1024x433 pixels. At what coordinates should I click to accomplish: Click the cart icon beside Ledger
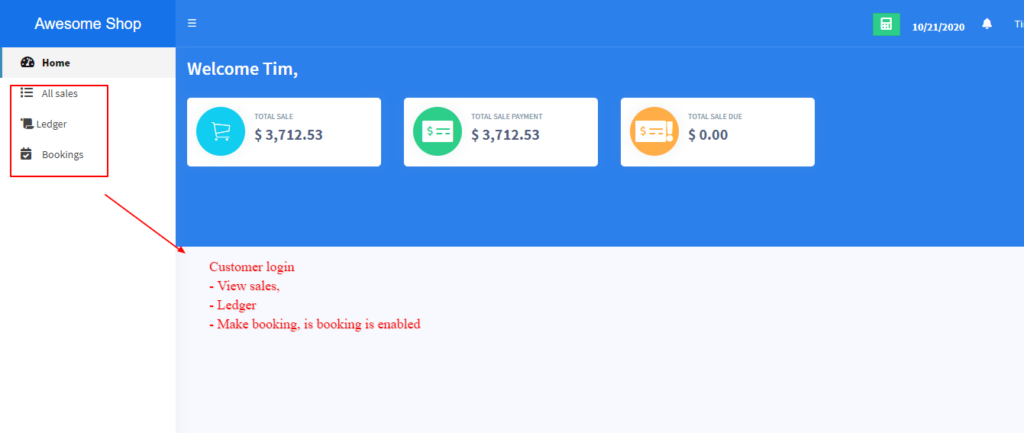point(26,124)
